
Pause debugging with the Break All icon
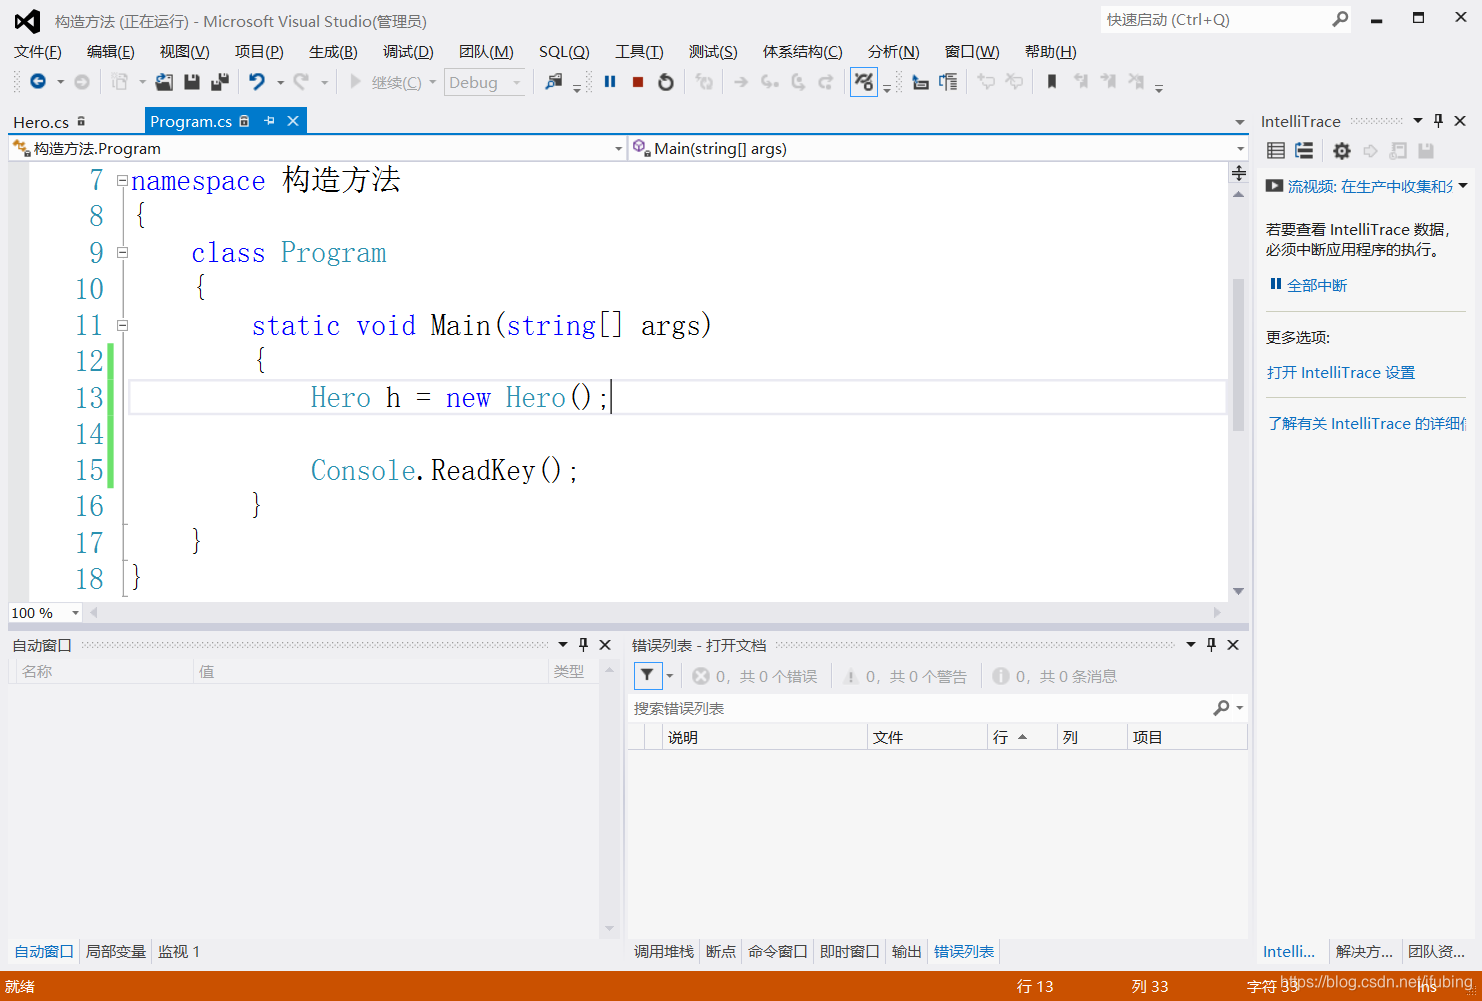pos(610,82)
